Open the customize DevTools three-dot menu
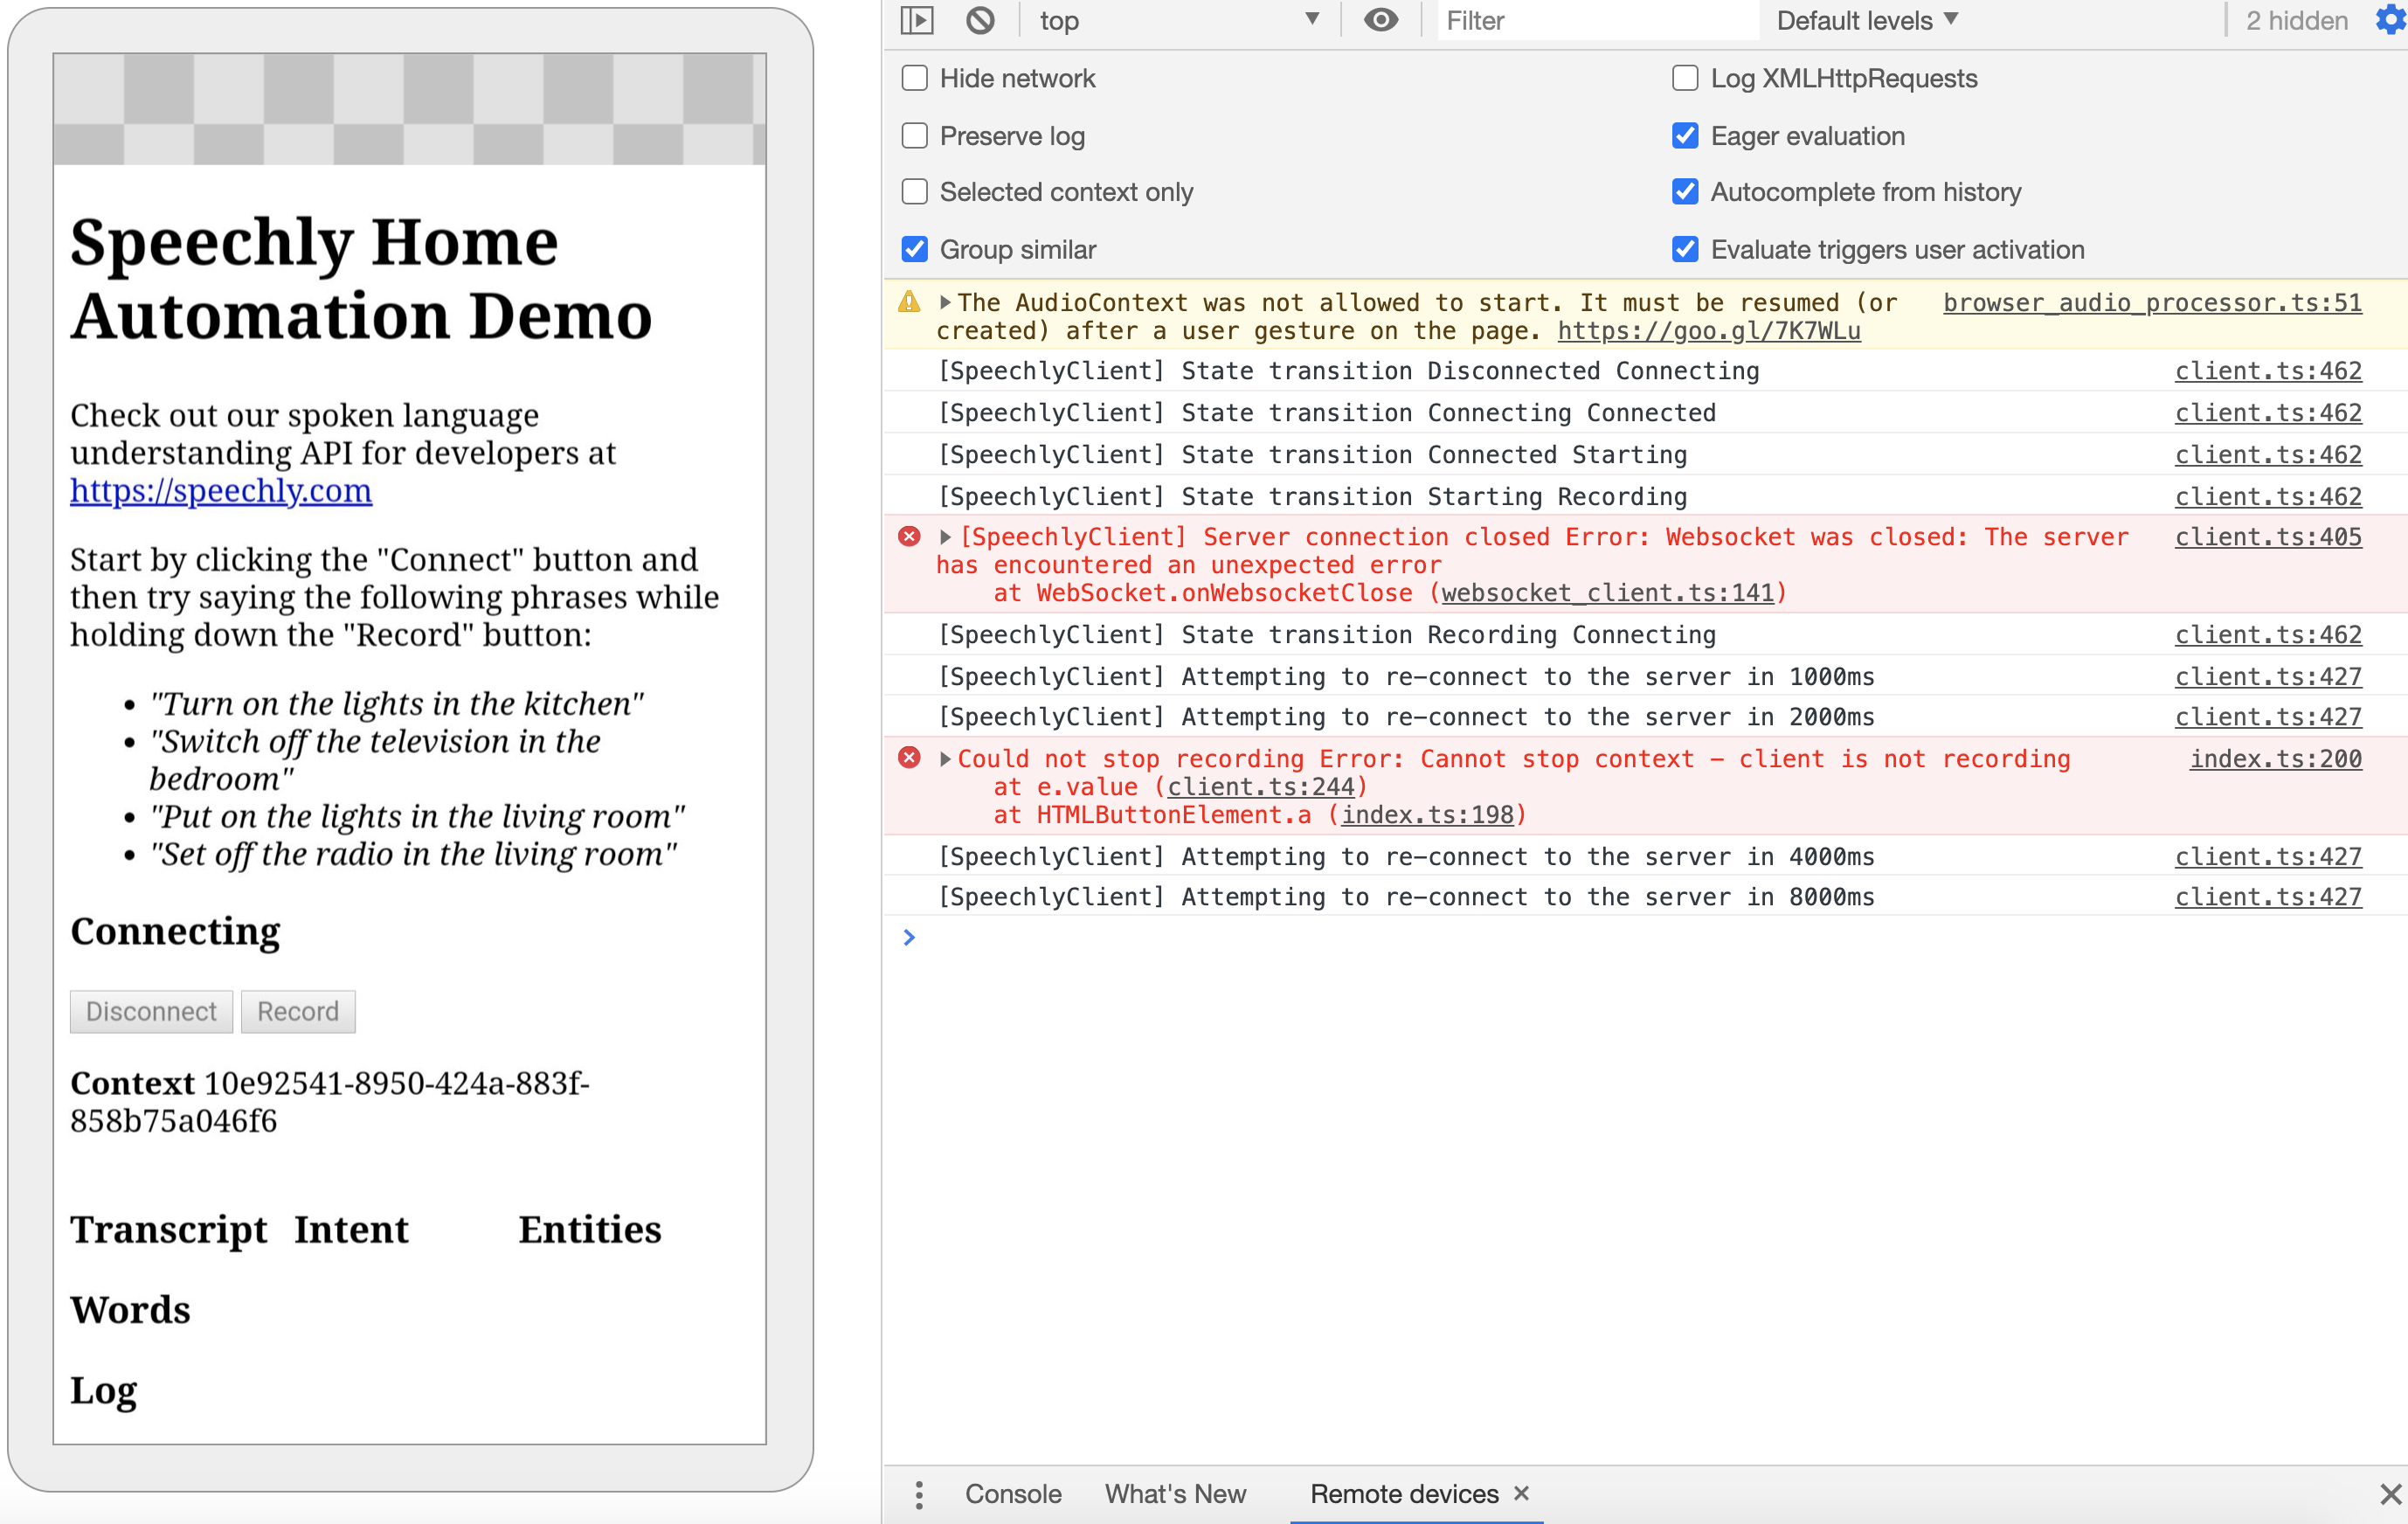Screen dimensions: 2408x1524 coord(918,1494)
